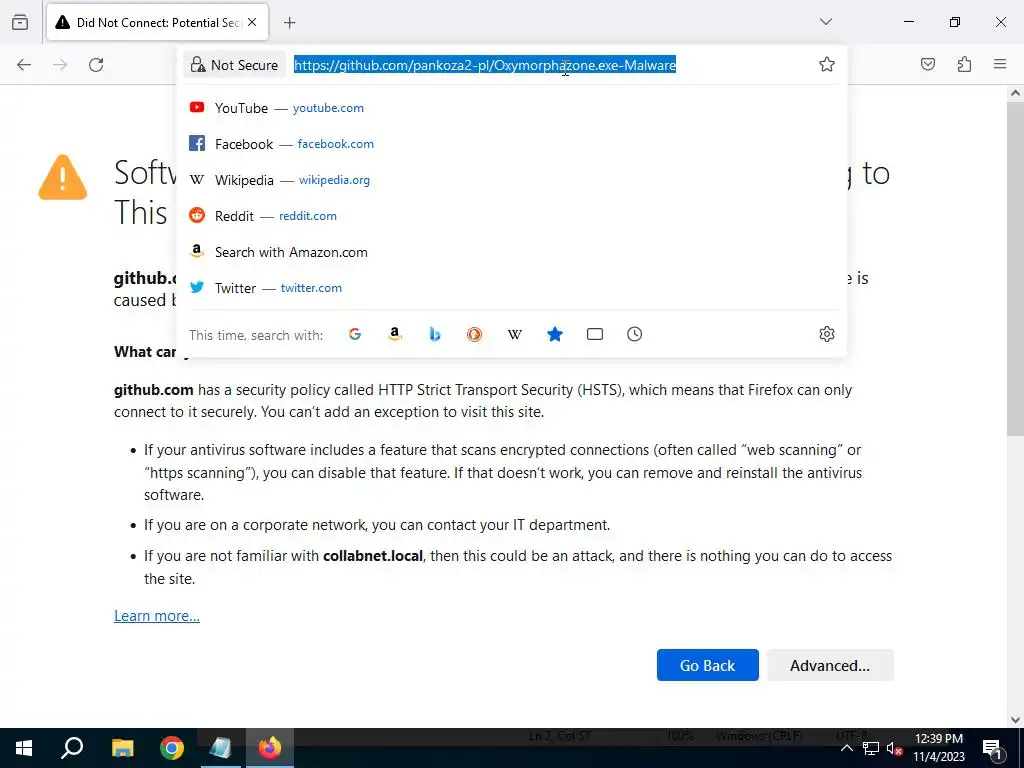Click the highlighted GitHub URL in address bar
Viewport: 1024px width, 768px height.
coord(485,65)
